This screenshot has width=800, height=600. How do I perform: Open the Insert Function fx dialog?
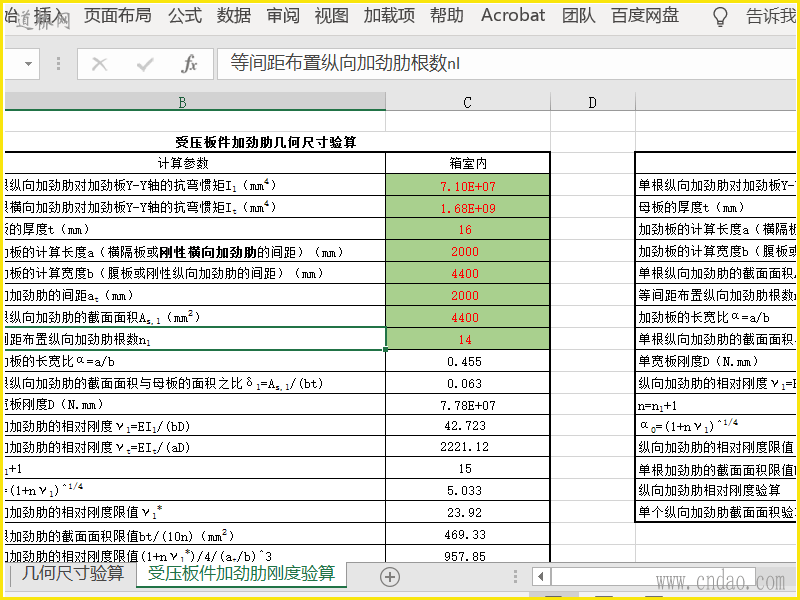[x=189, y=64]
